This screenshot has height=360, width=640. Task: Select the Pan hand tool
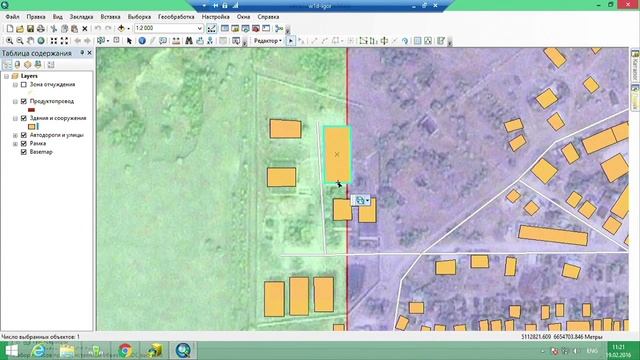[x=30, y=41]
